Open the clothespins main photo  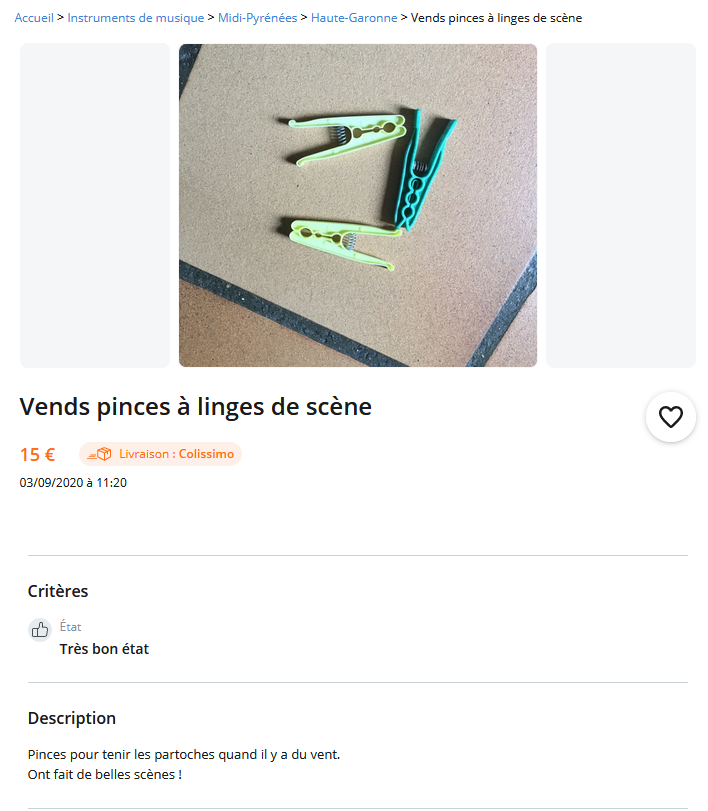[358, 205]
